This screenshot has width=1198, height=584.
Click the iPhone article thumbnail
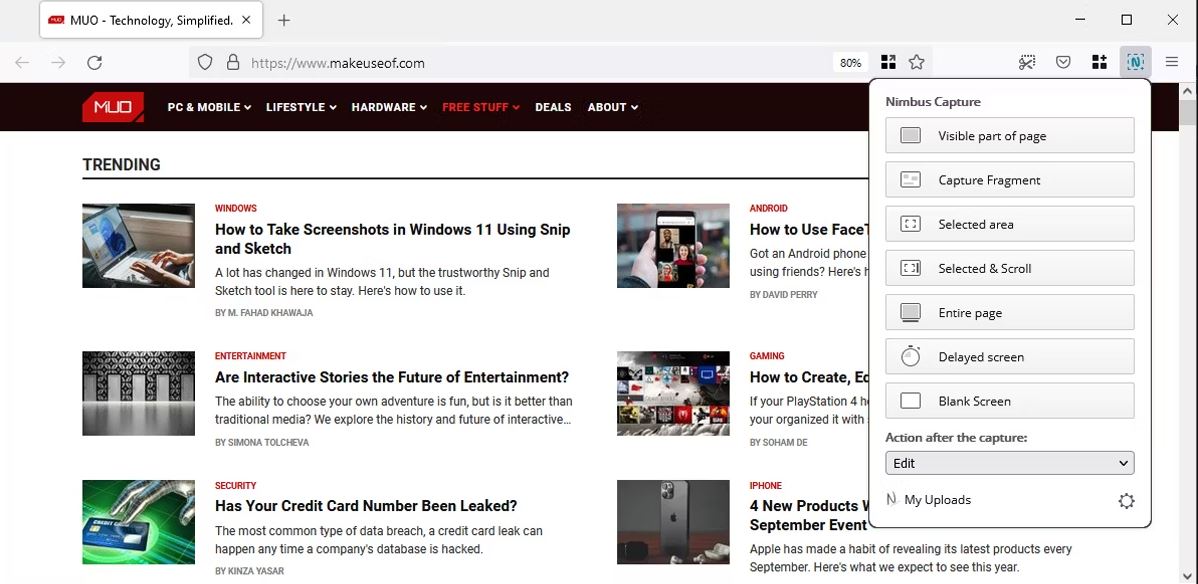point(673,522)
